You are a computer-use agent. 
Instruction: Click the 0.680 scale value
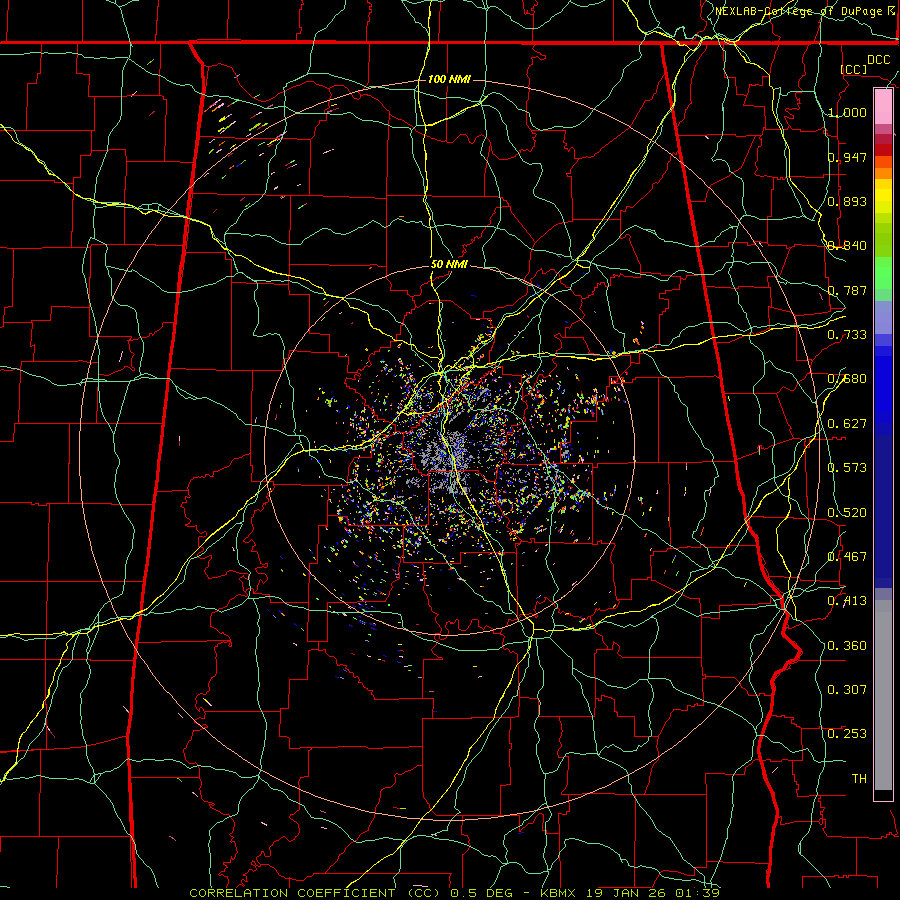(x=847, y=379)
